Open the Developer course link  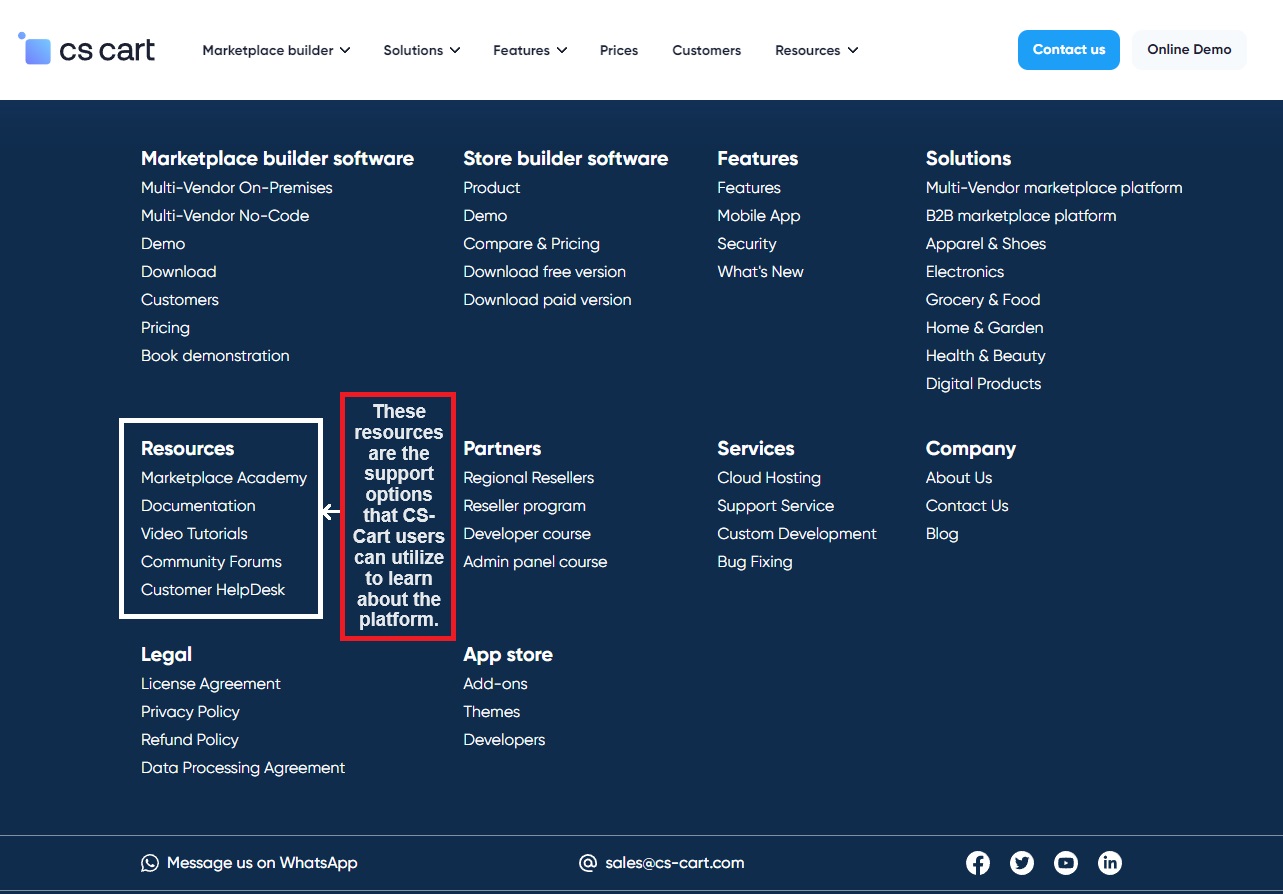click(x=527, y=534)
